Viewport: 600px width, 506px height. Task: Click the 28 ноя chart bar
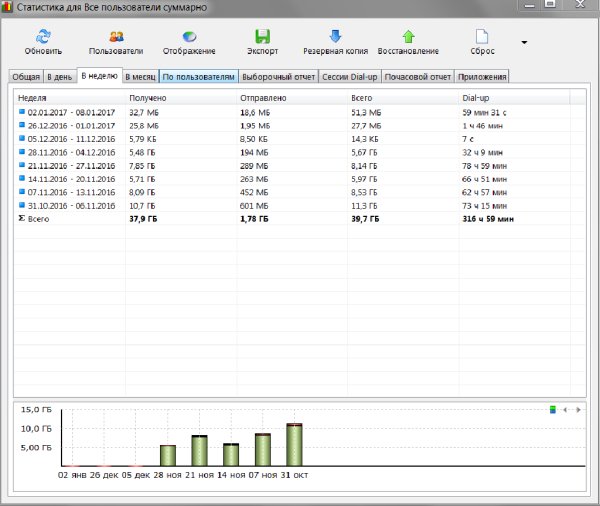click(x=168, y=455)
